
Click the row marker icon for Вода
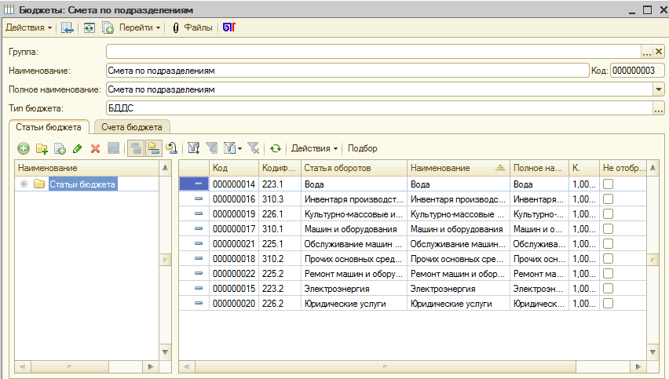(198, 184)
